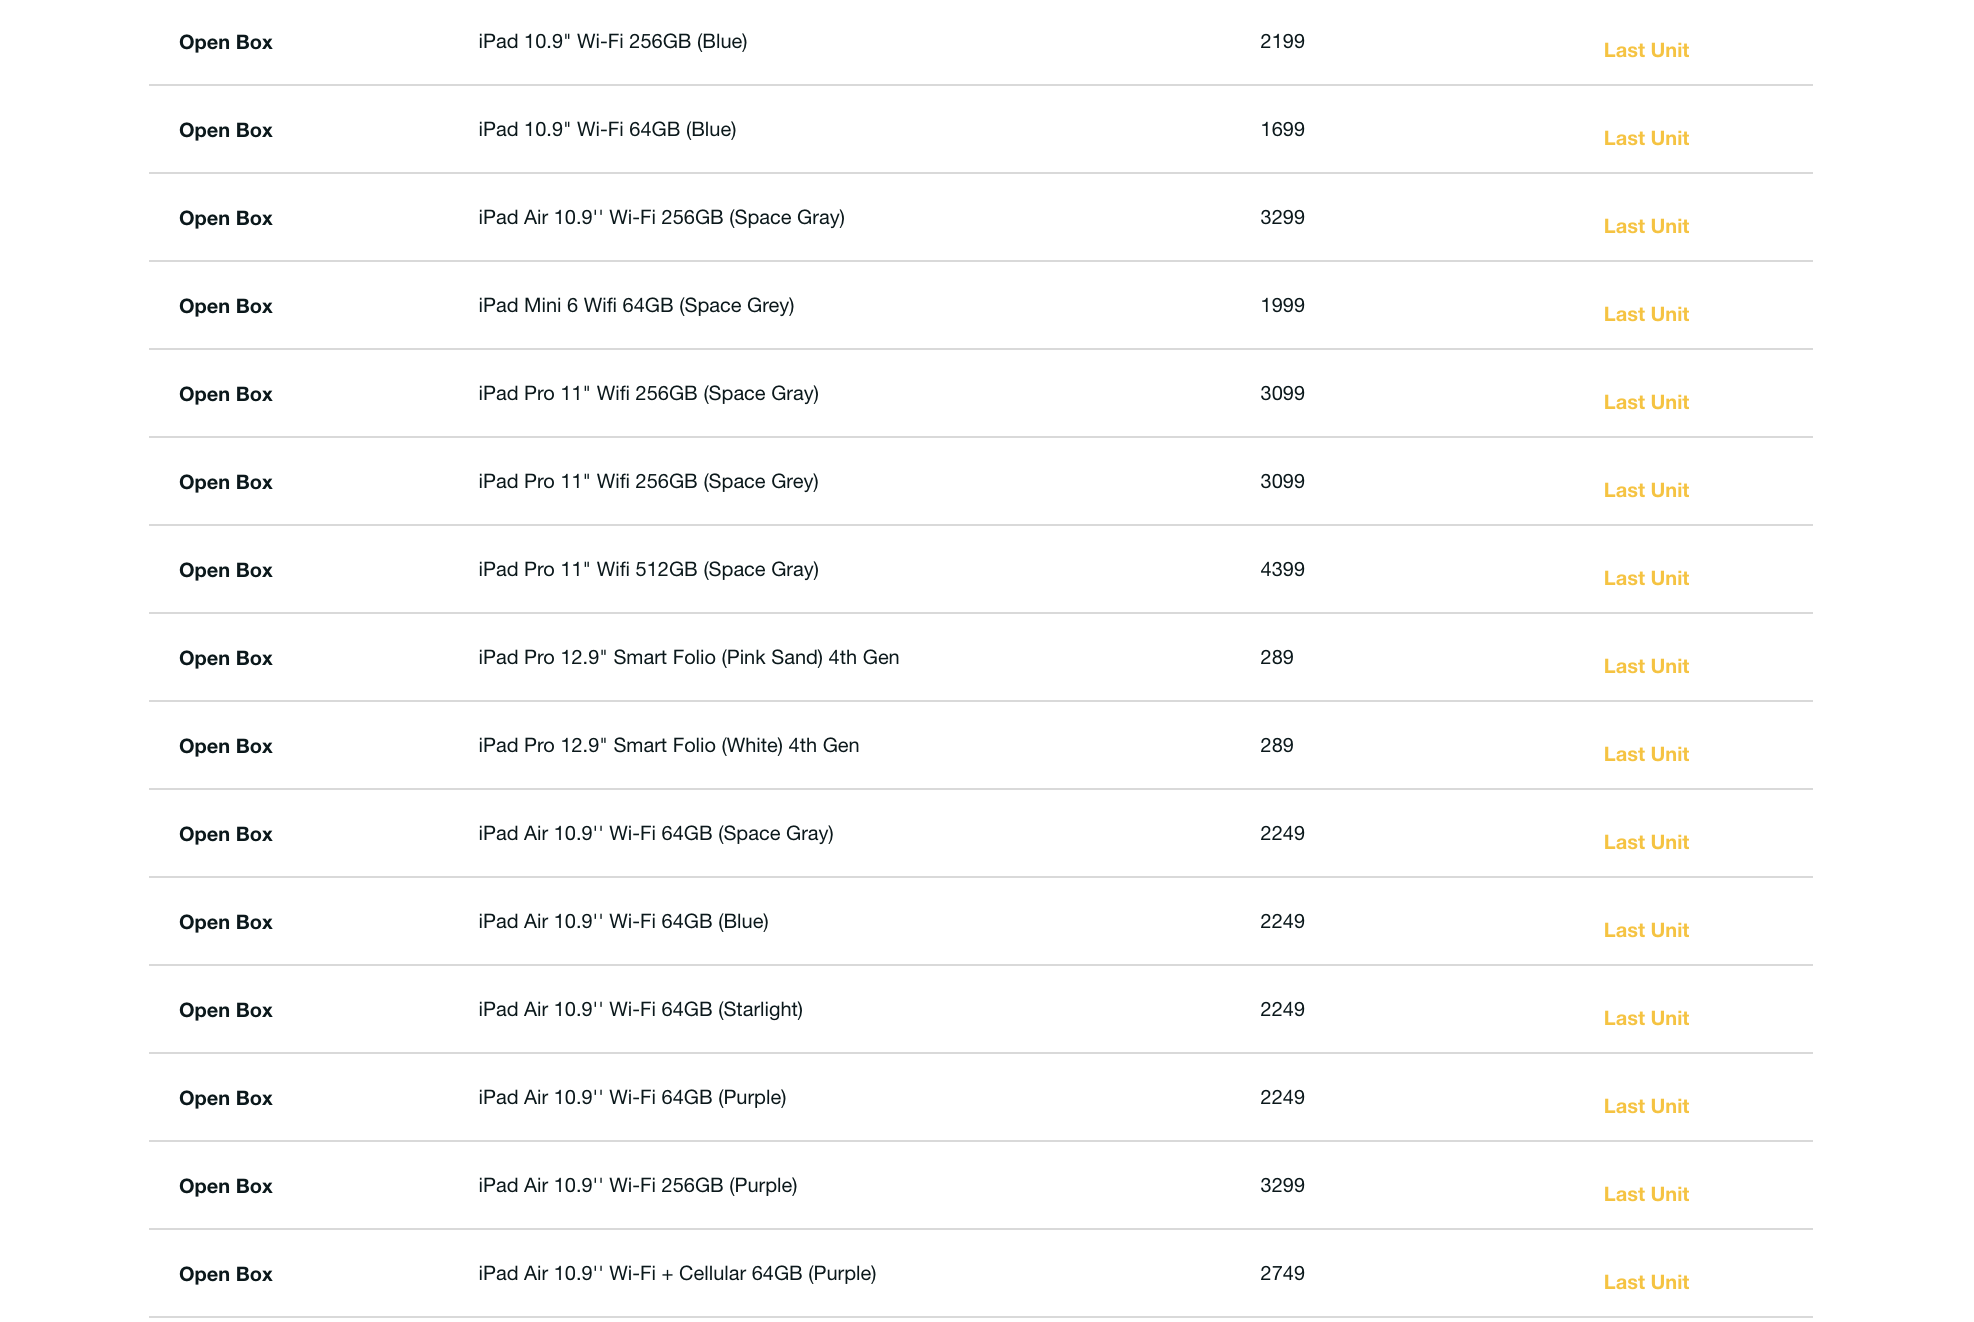Open the iPad Mini 6 Wifi 64GB product name
The height and width of the screenshot is (1322, 1974).
coord(636,305)
